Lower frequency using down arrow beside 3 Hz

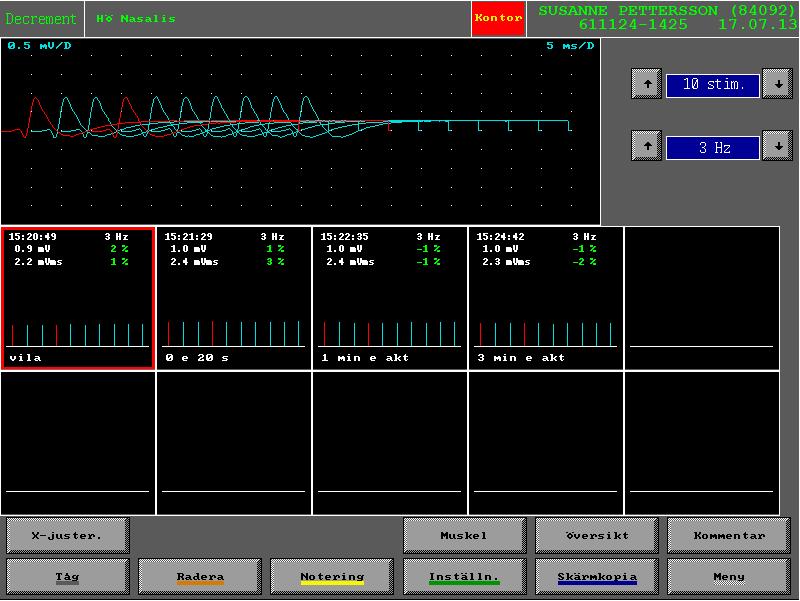click(778, 146)
